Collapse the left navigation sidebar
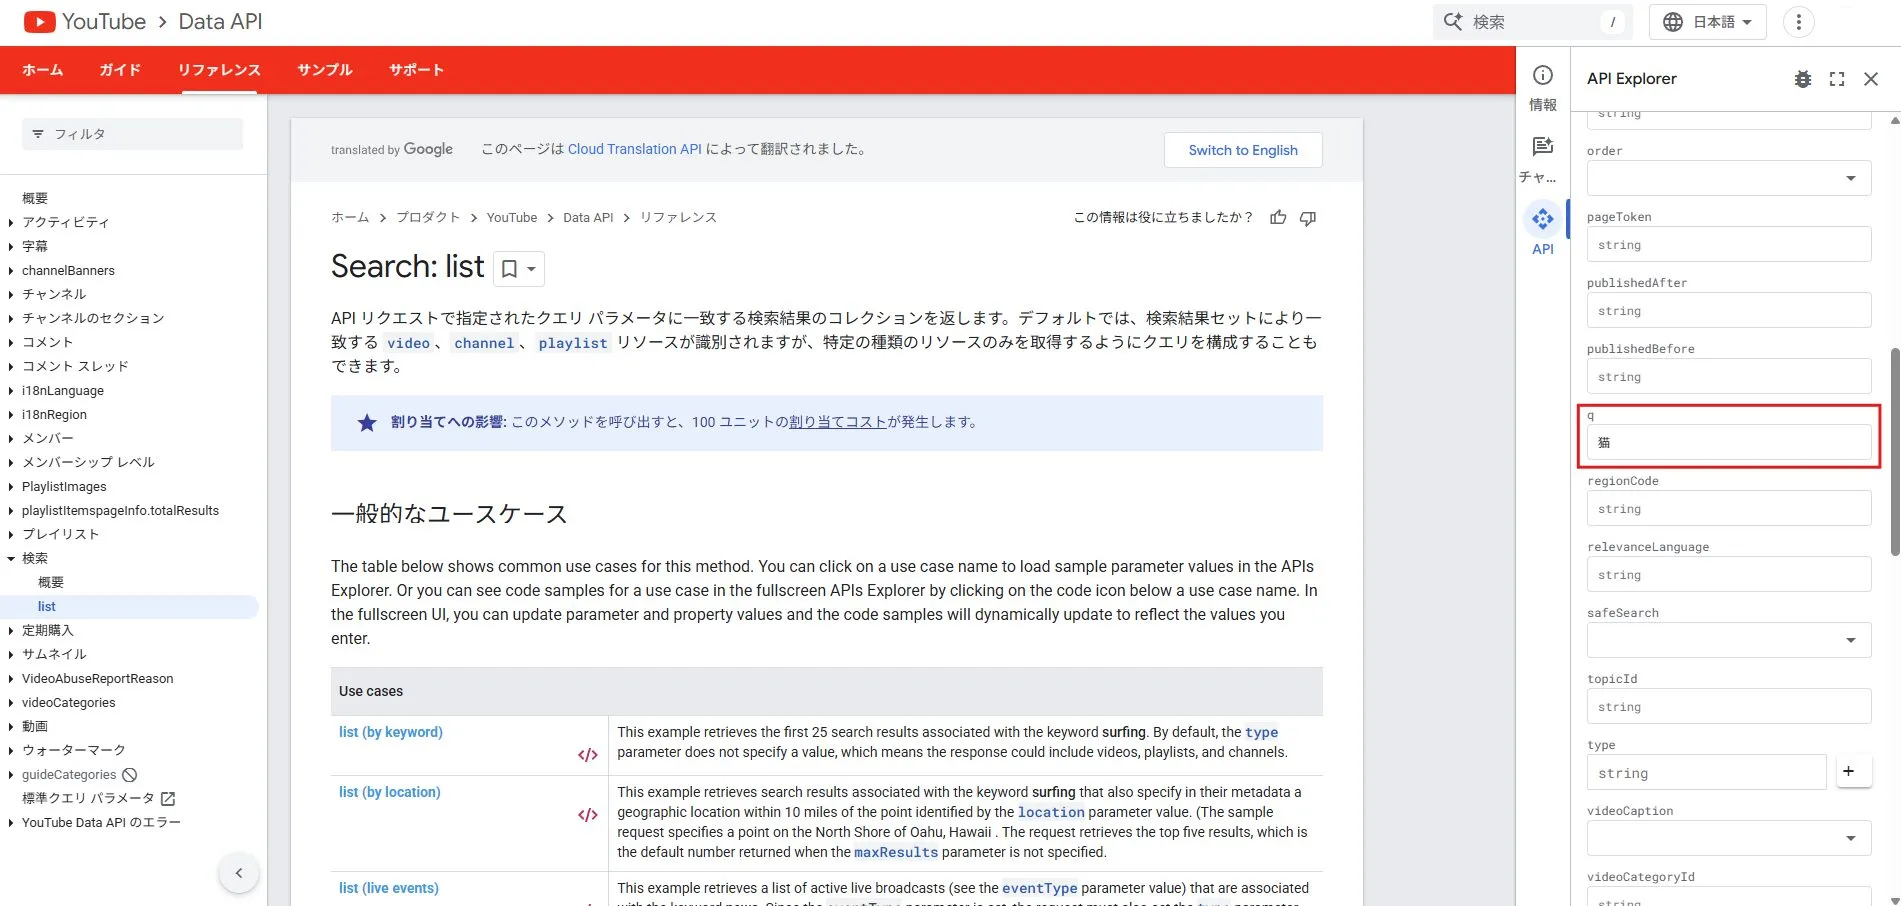 [x=239, y=873]
